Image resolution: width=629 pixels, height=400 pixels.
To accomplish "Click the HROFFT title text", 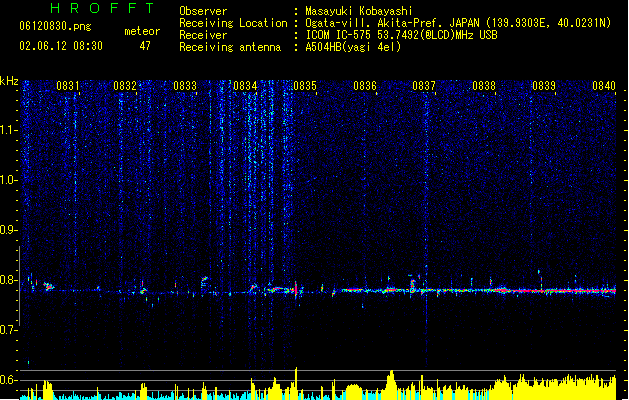I will tap(102, 8).
